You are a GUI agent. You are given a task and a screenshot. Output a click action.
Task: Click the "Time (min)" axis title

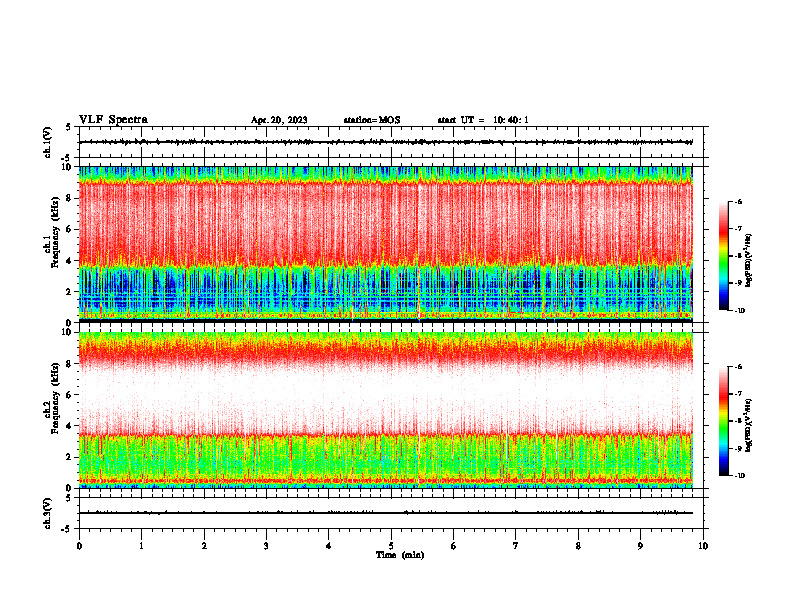pos(400,555)
